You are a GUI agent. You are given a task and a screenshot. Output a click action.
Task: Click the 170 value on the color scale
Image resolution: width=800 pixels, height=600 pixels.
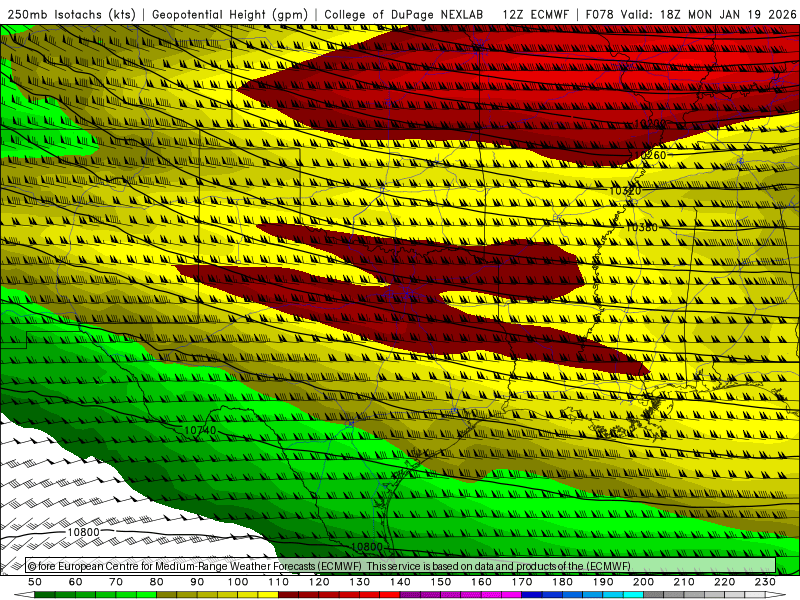522,582
